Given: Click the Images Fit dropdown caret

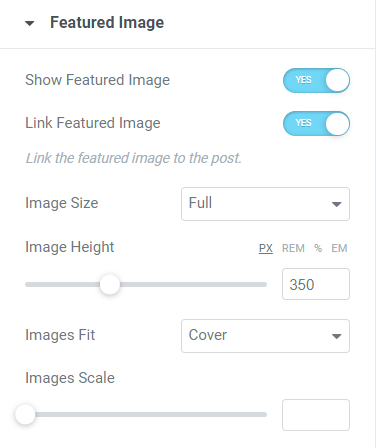Looking at the screenshot, I should click(x=337, y=336).
